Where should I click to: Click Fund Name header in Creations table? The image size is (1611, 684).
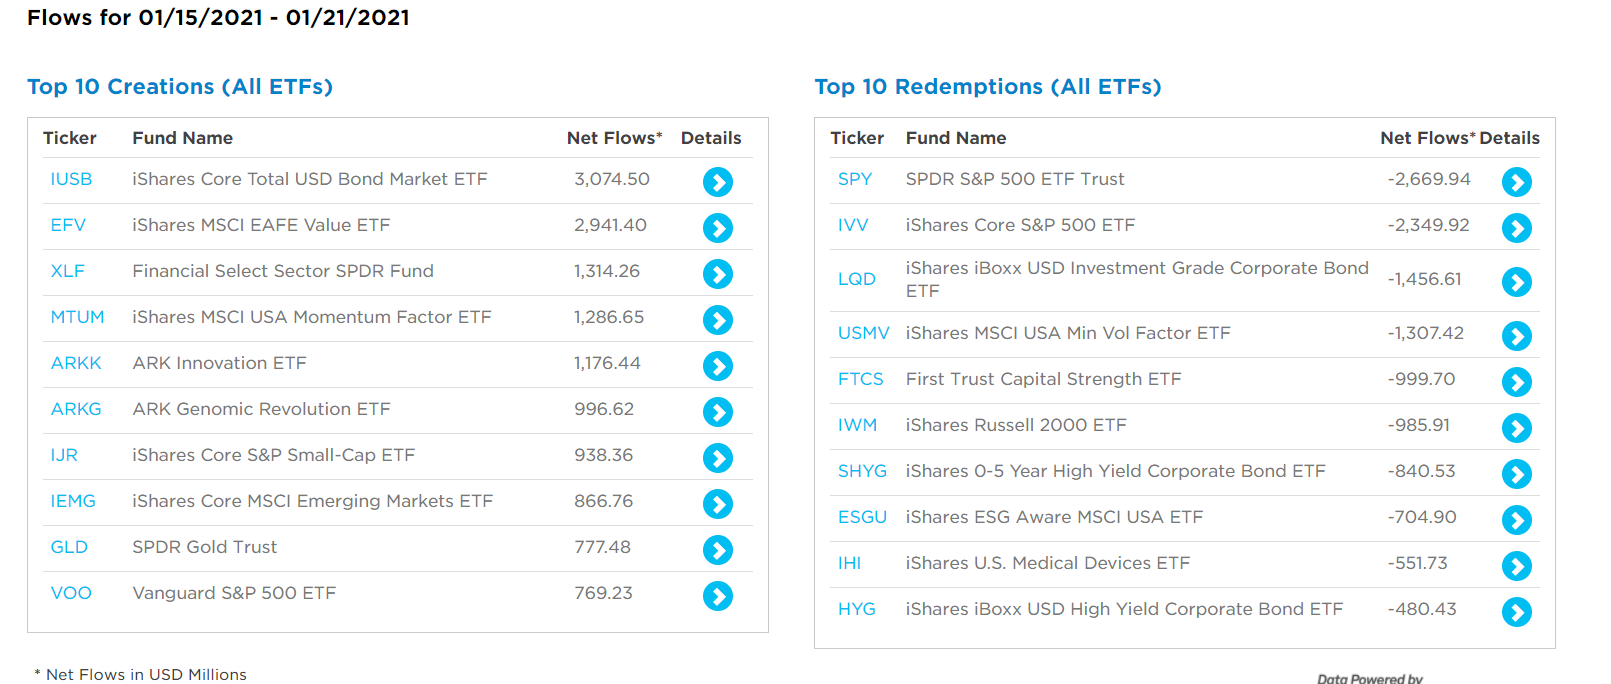183,138
